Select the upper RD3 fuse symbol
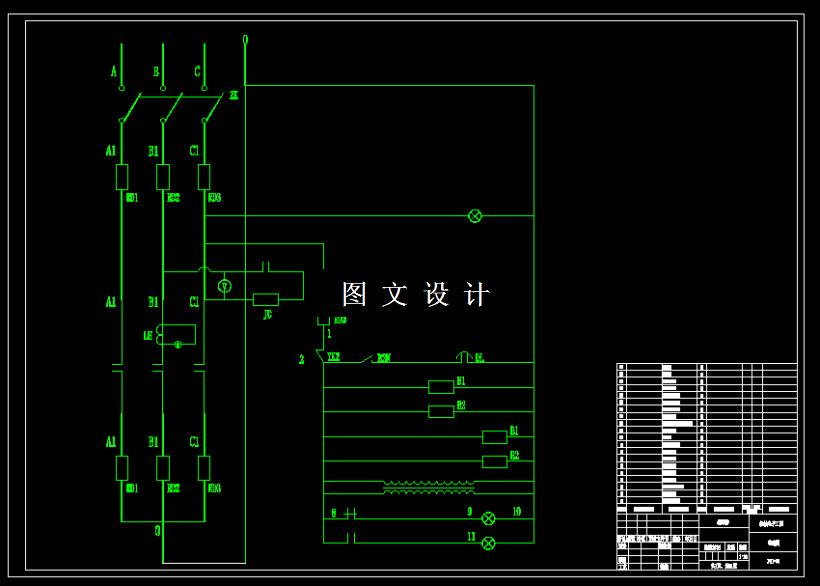 (204, 177)
